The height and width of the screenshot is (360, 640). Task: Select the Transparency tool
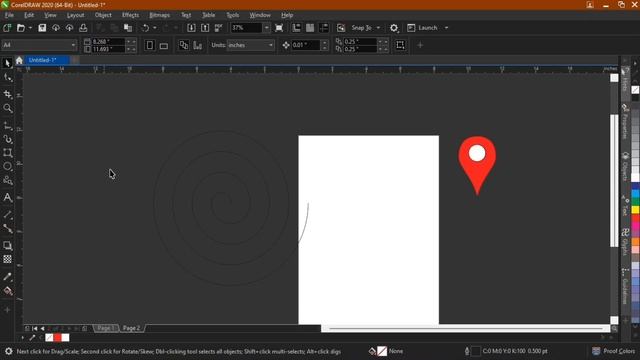point(7,259)
